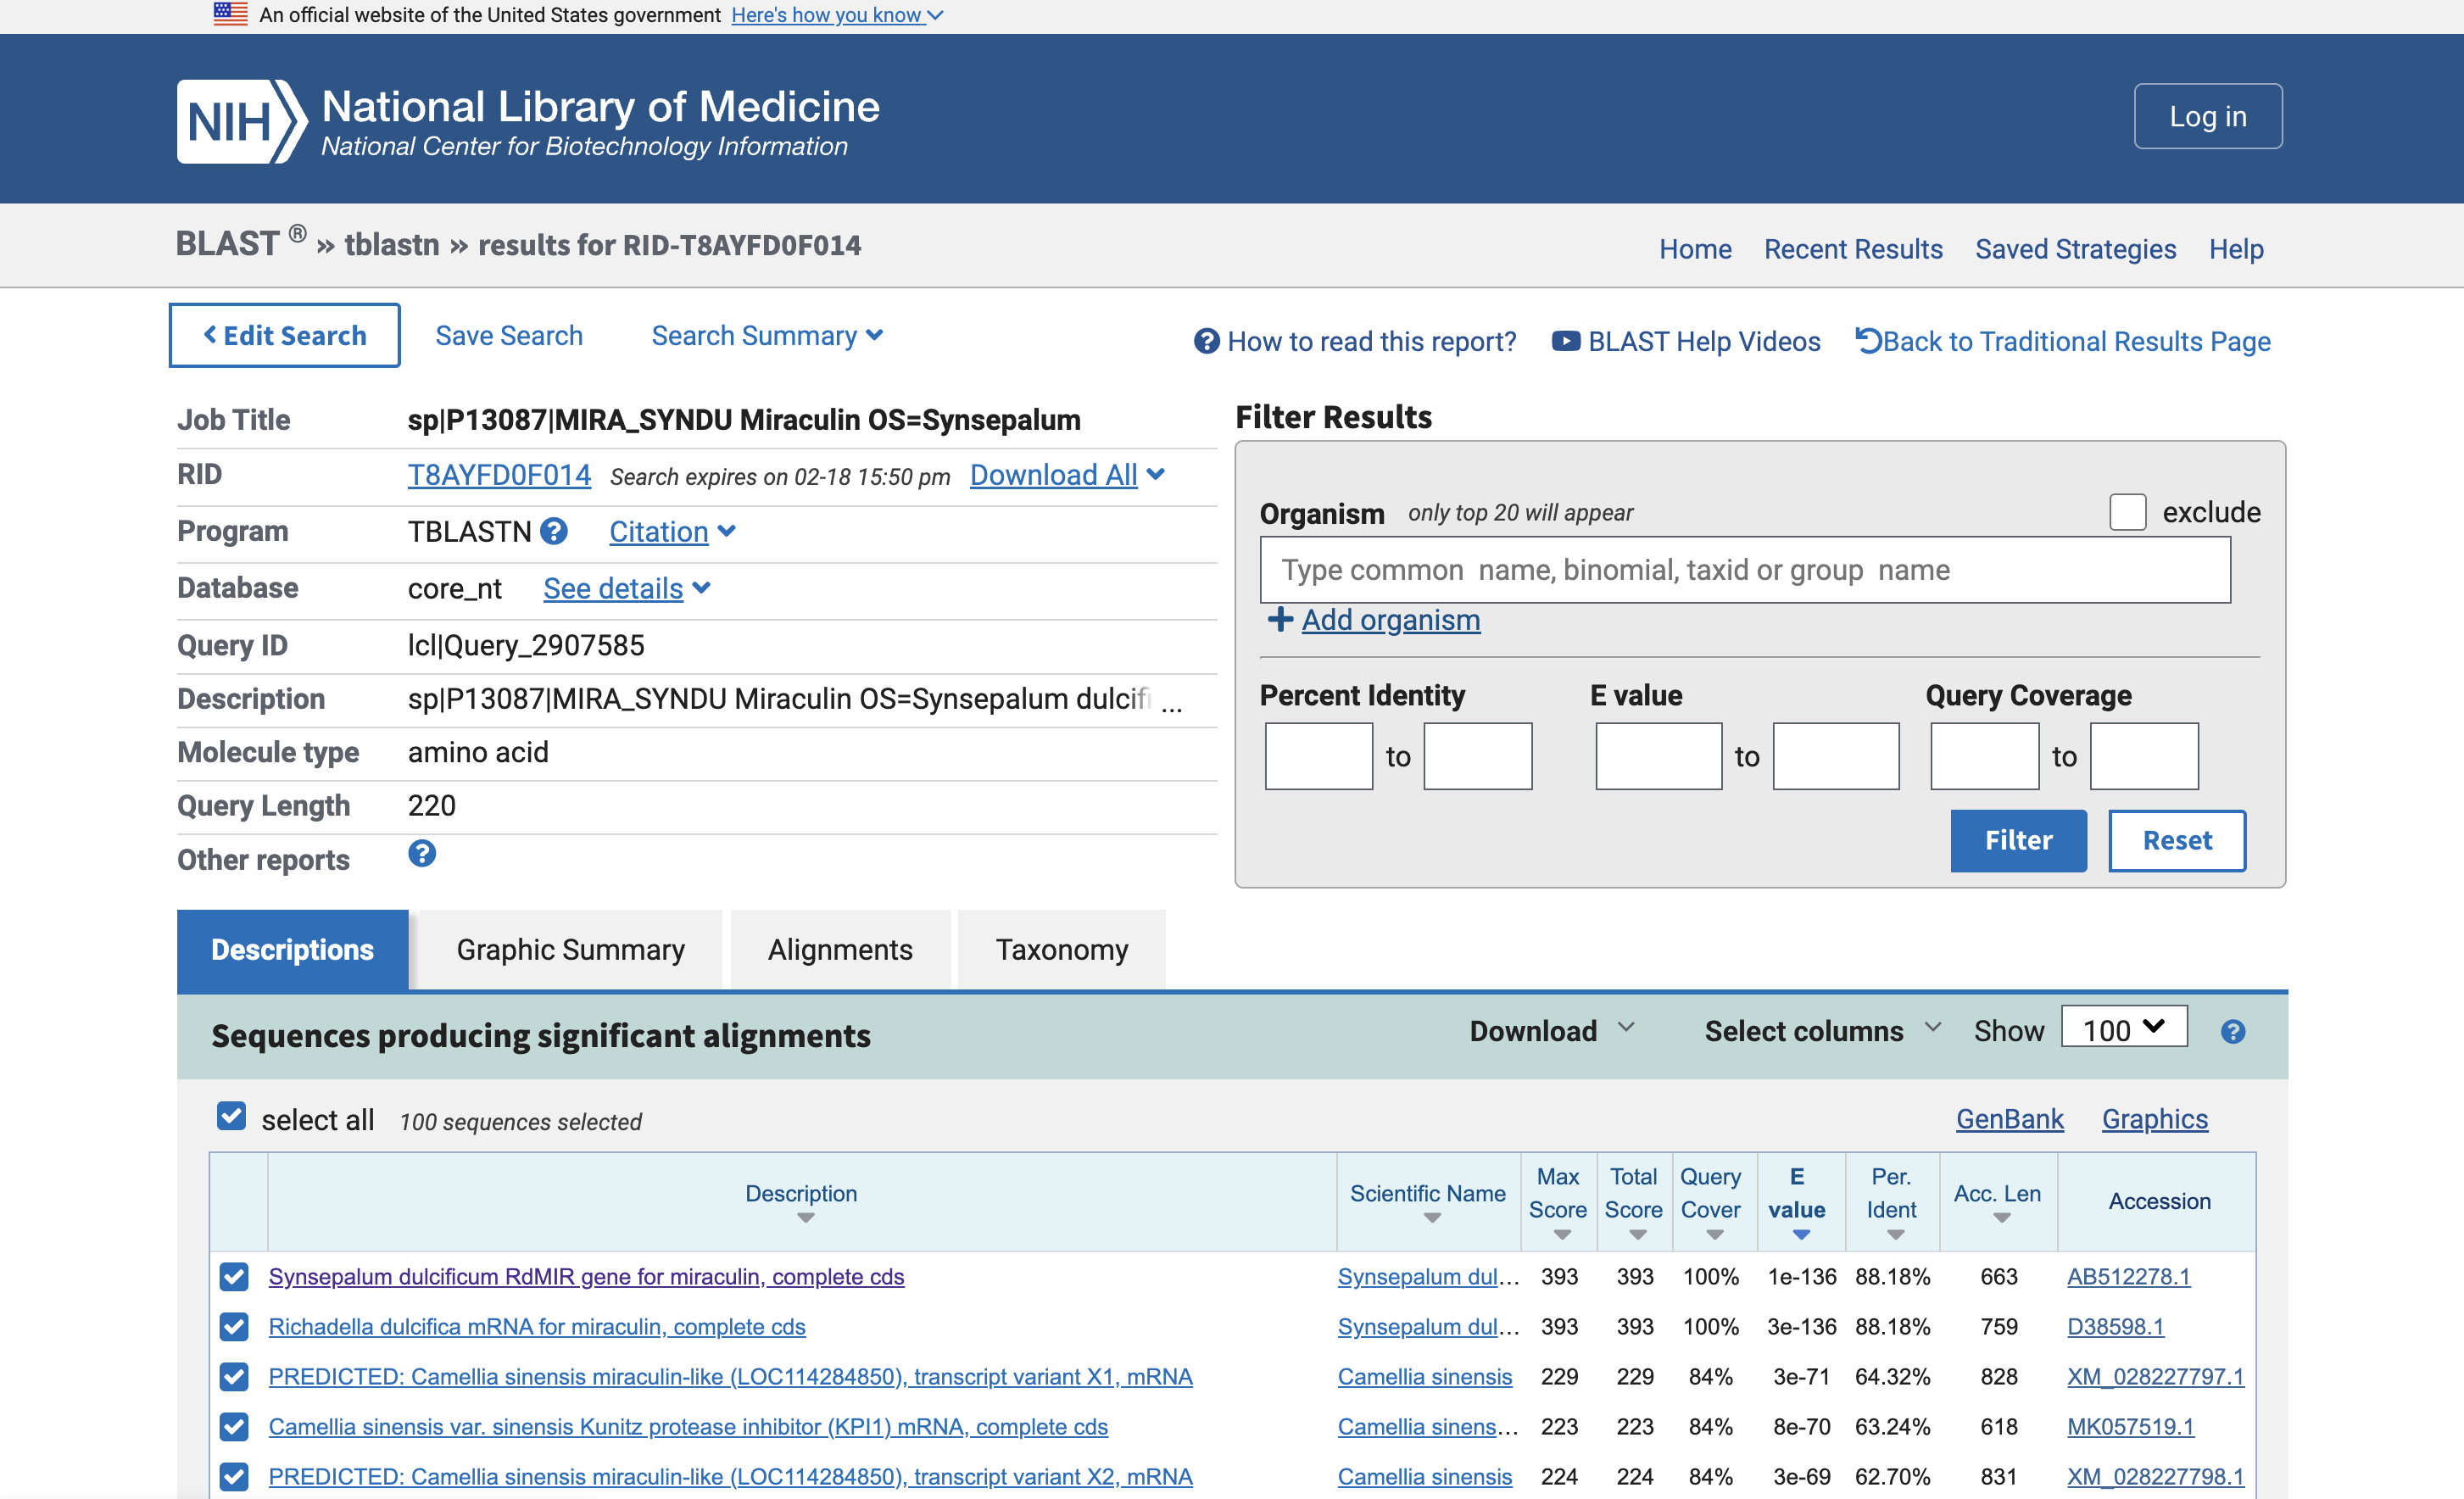The width and height of the screenshot is (2464, 1499).
Task: Uncheck the Richadella dulcifica mRNA row checkbox
Action: (234, 1326)
